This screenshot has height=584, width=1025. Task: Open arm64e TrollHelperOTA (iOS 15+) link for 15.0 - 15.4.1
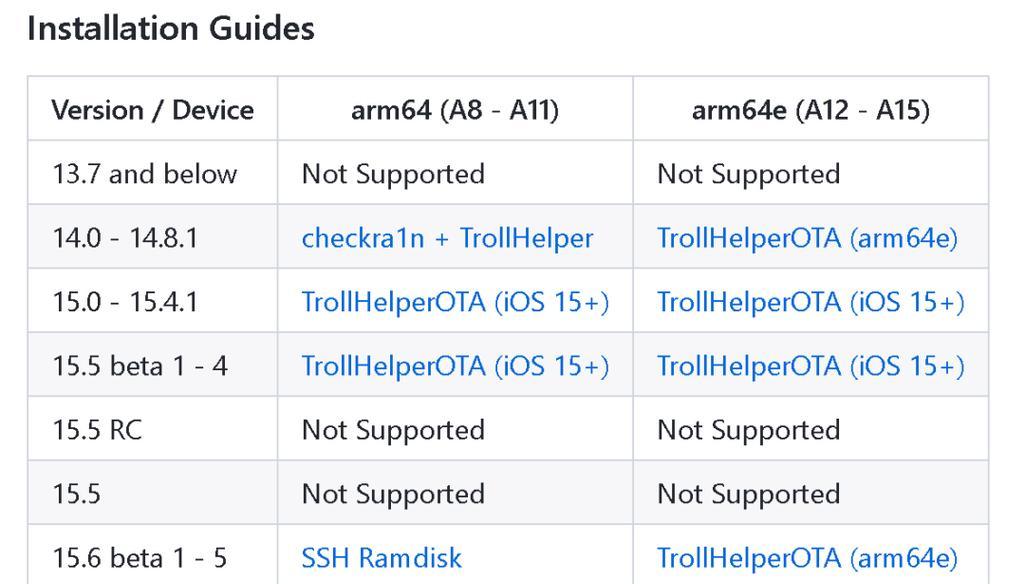[x=811, y=302]
